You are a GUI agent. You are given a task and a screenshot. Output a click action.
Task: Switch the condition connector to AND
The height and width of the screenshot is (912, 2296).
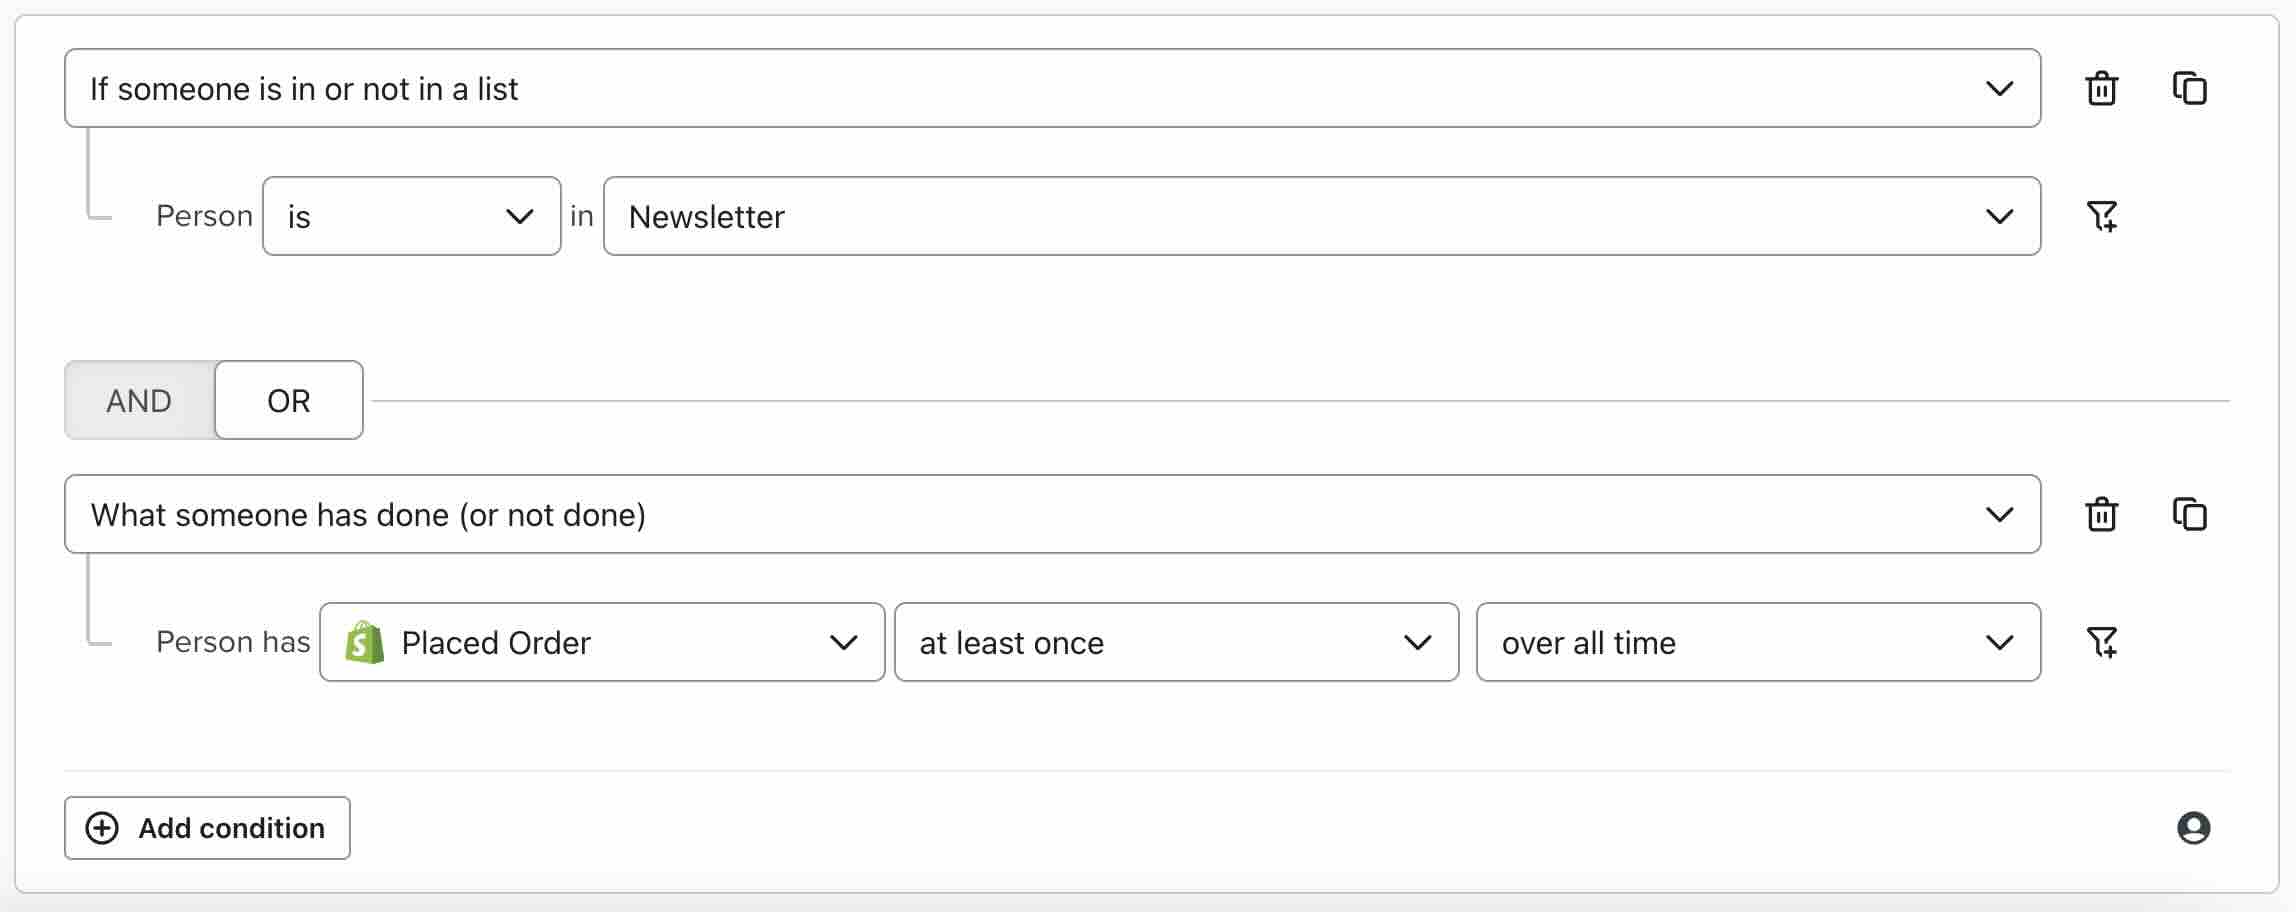tap(138, 400)
